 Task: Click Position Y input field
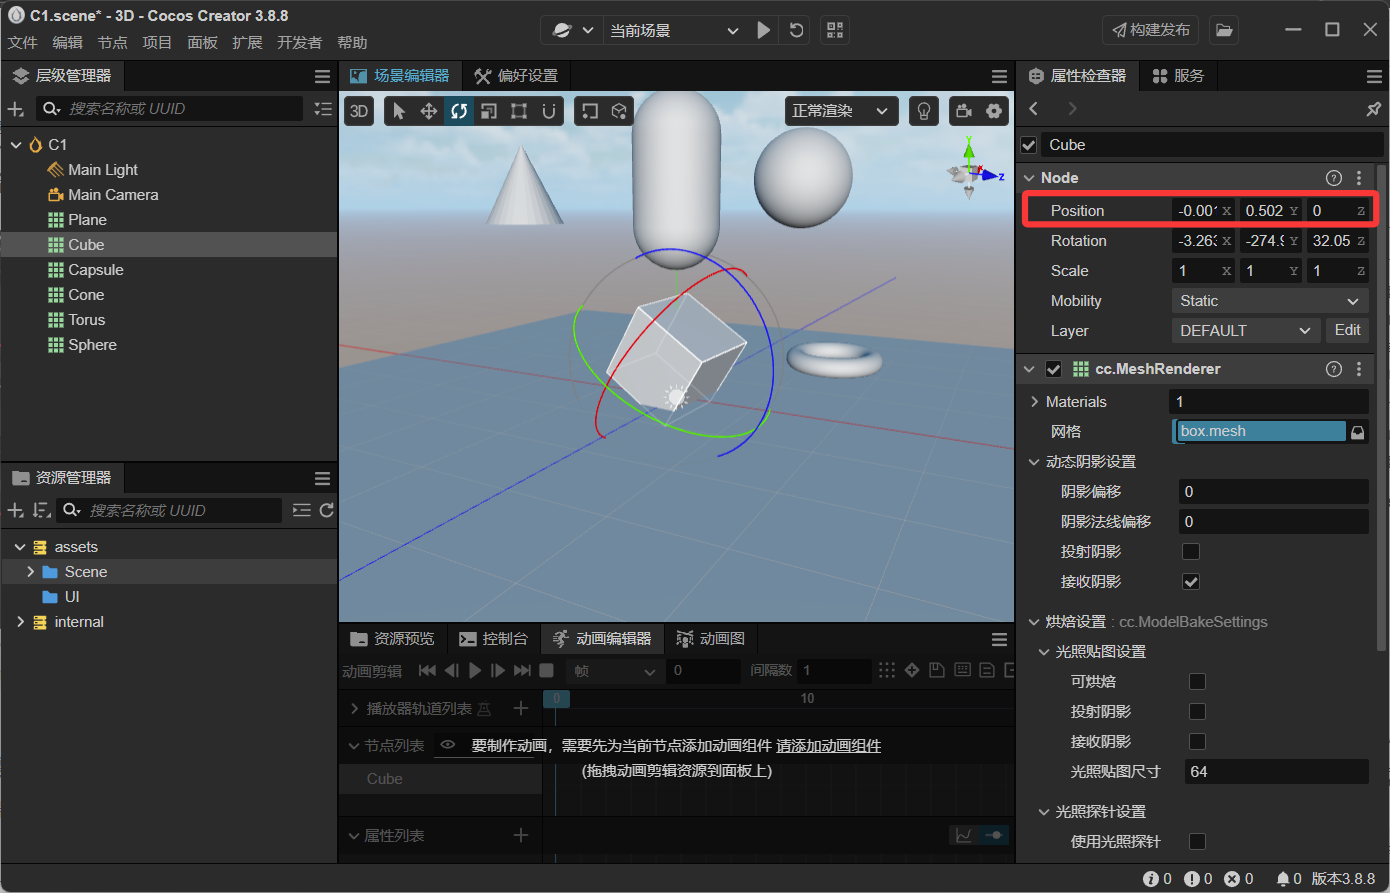click(1271, 211)
